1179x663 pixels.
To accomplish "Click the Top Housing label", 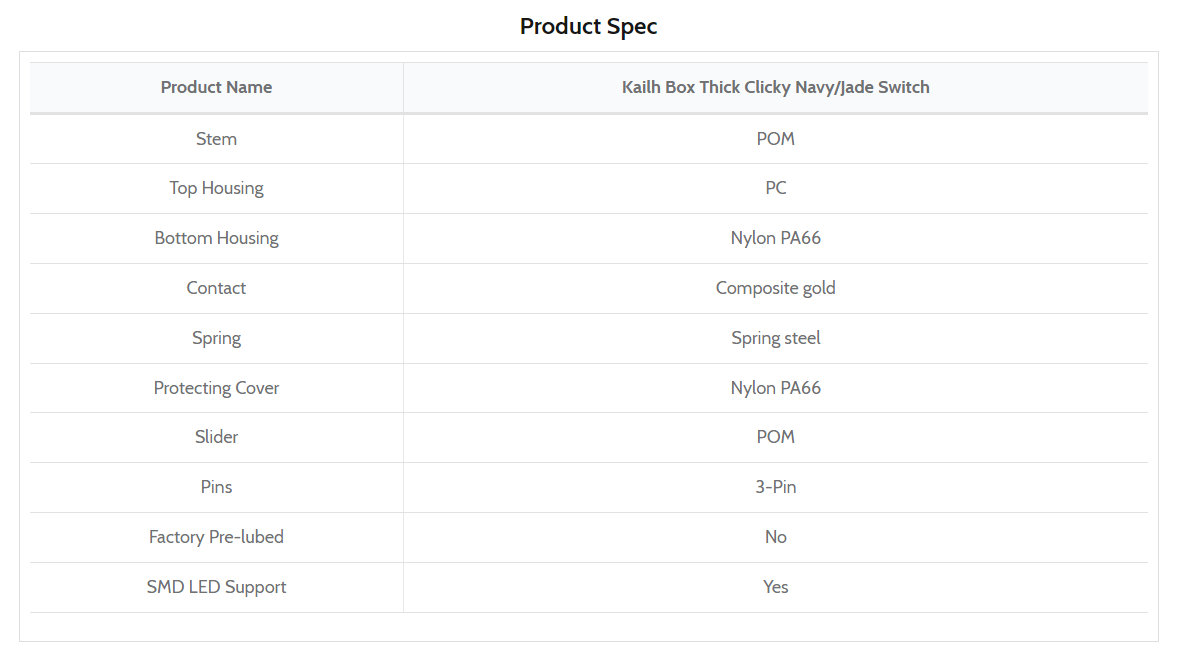I will point(216,188).
